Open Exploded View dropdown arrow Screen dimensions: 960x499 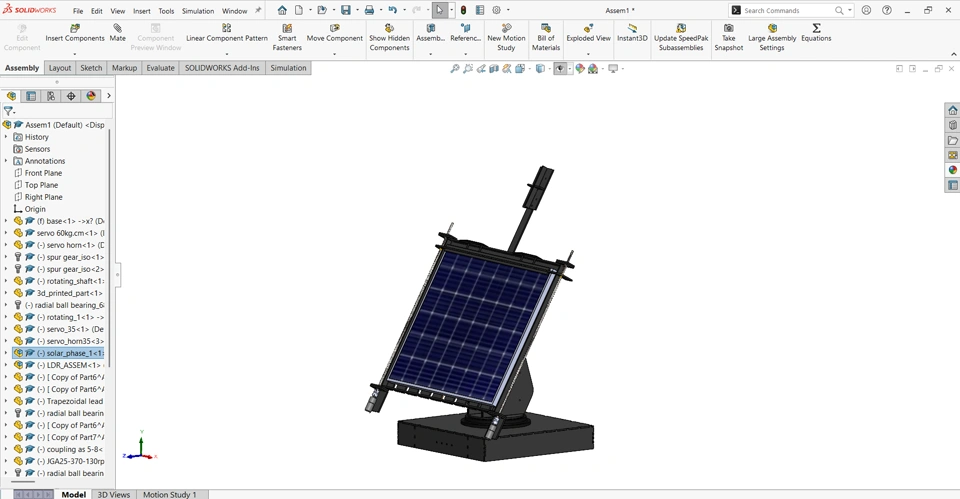(588, 53)
